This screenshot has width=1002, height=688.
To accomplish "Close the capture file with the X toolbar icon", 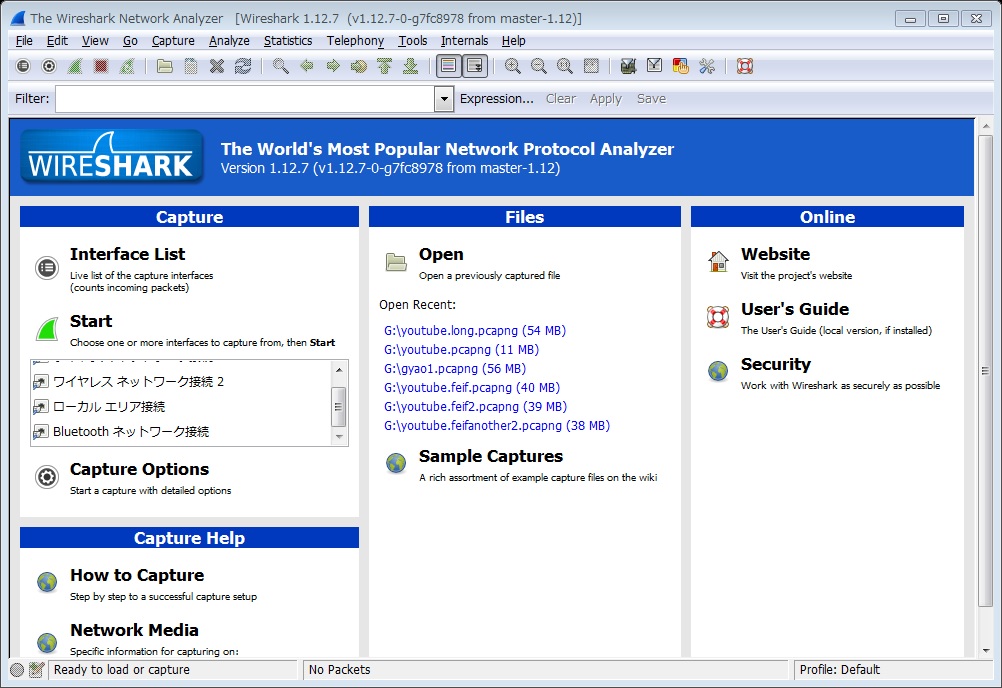I will tap(217, 66).
